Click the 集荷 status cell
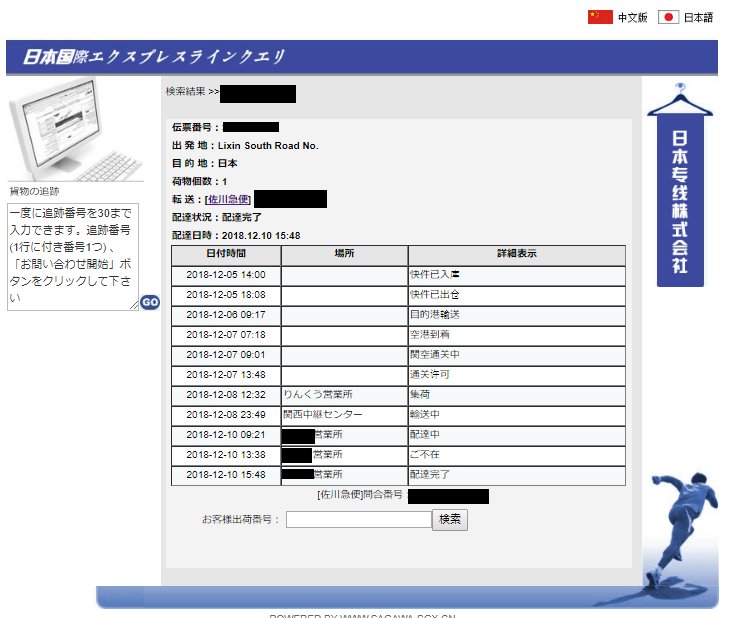 (517, 395)
